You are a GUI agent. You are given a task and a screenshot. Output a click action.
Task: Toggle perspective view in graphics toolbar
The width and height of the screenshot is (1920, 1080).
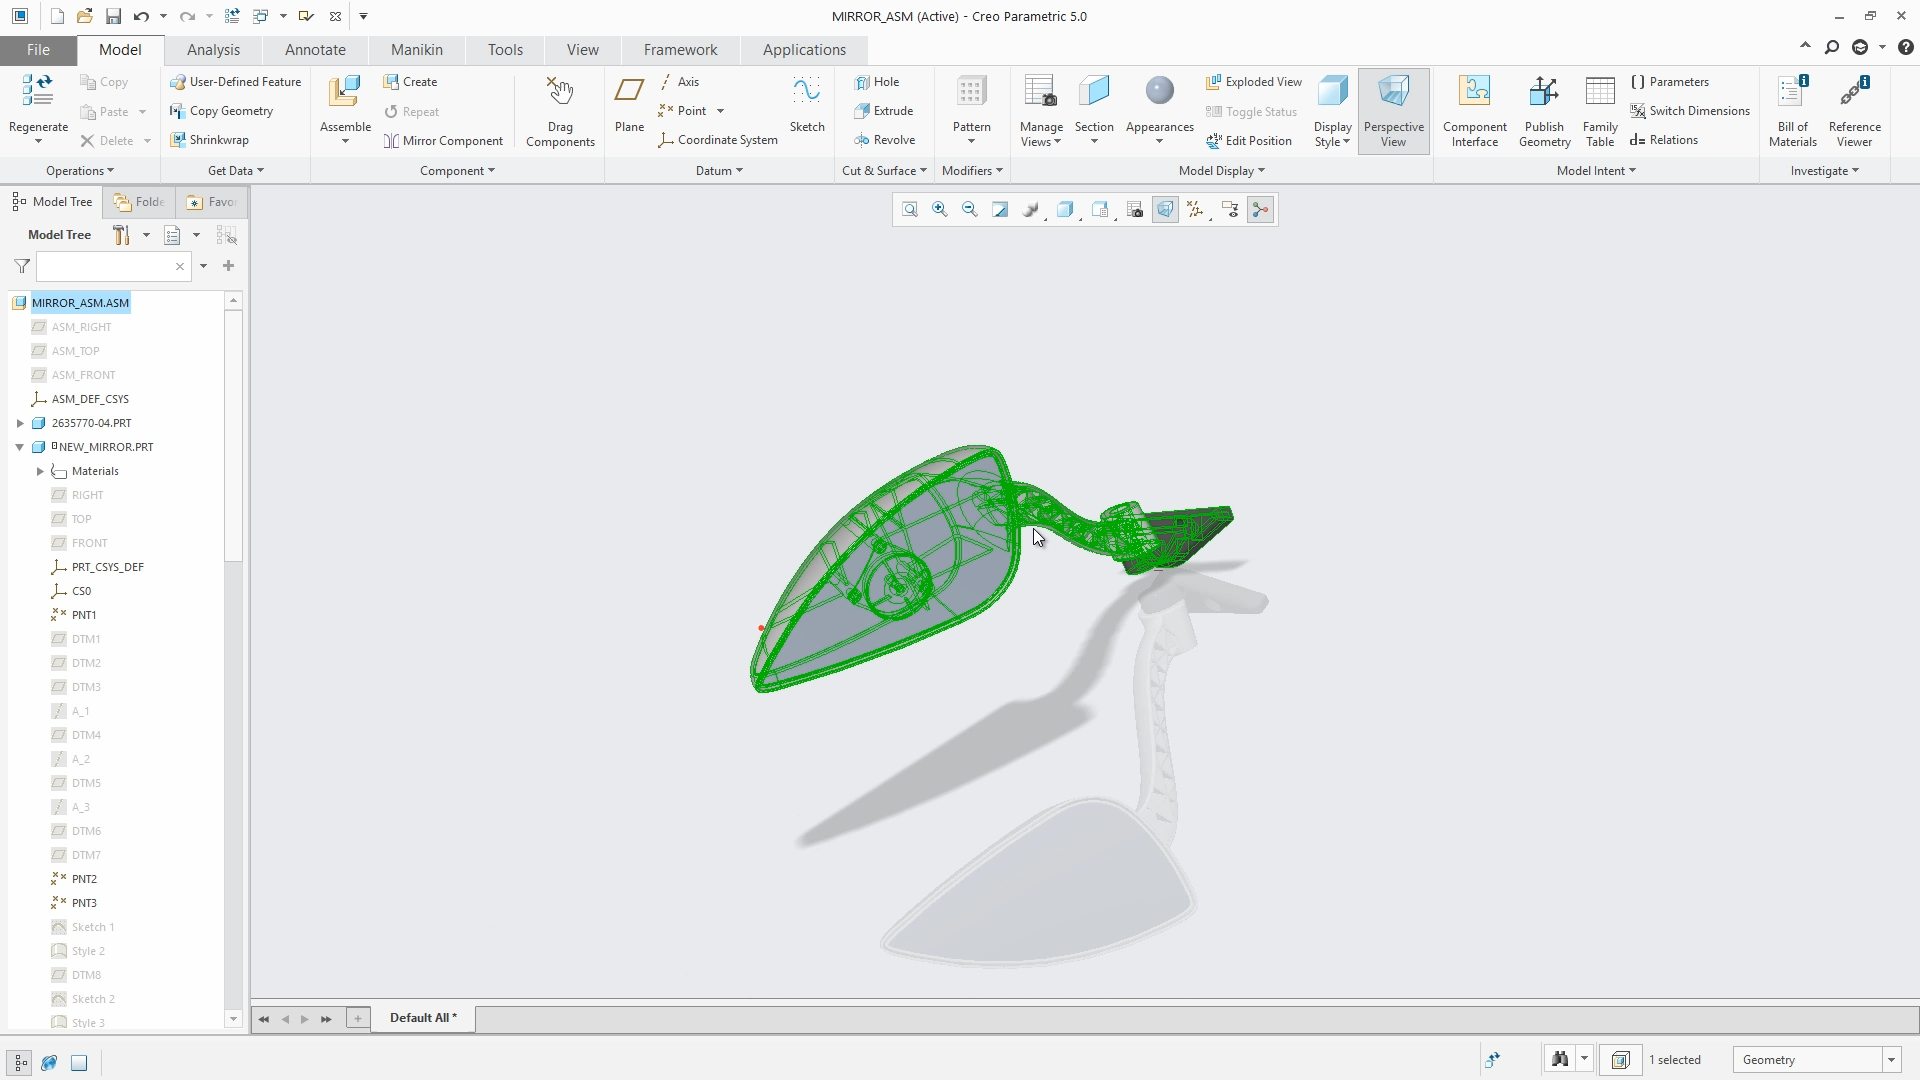click(1165, 209)
